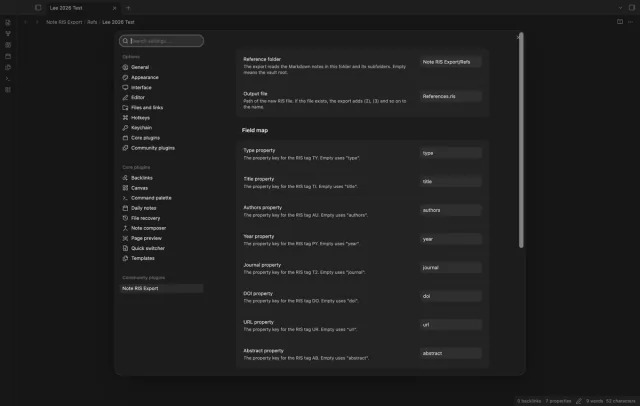Image resolution: width=640 pixels, height=406 pixels.
Task: Edit the Authors property key field
Action: [451, 210]
